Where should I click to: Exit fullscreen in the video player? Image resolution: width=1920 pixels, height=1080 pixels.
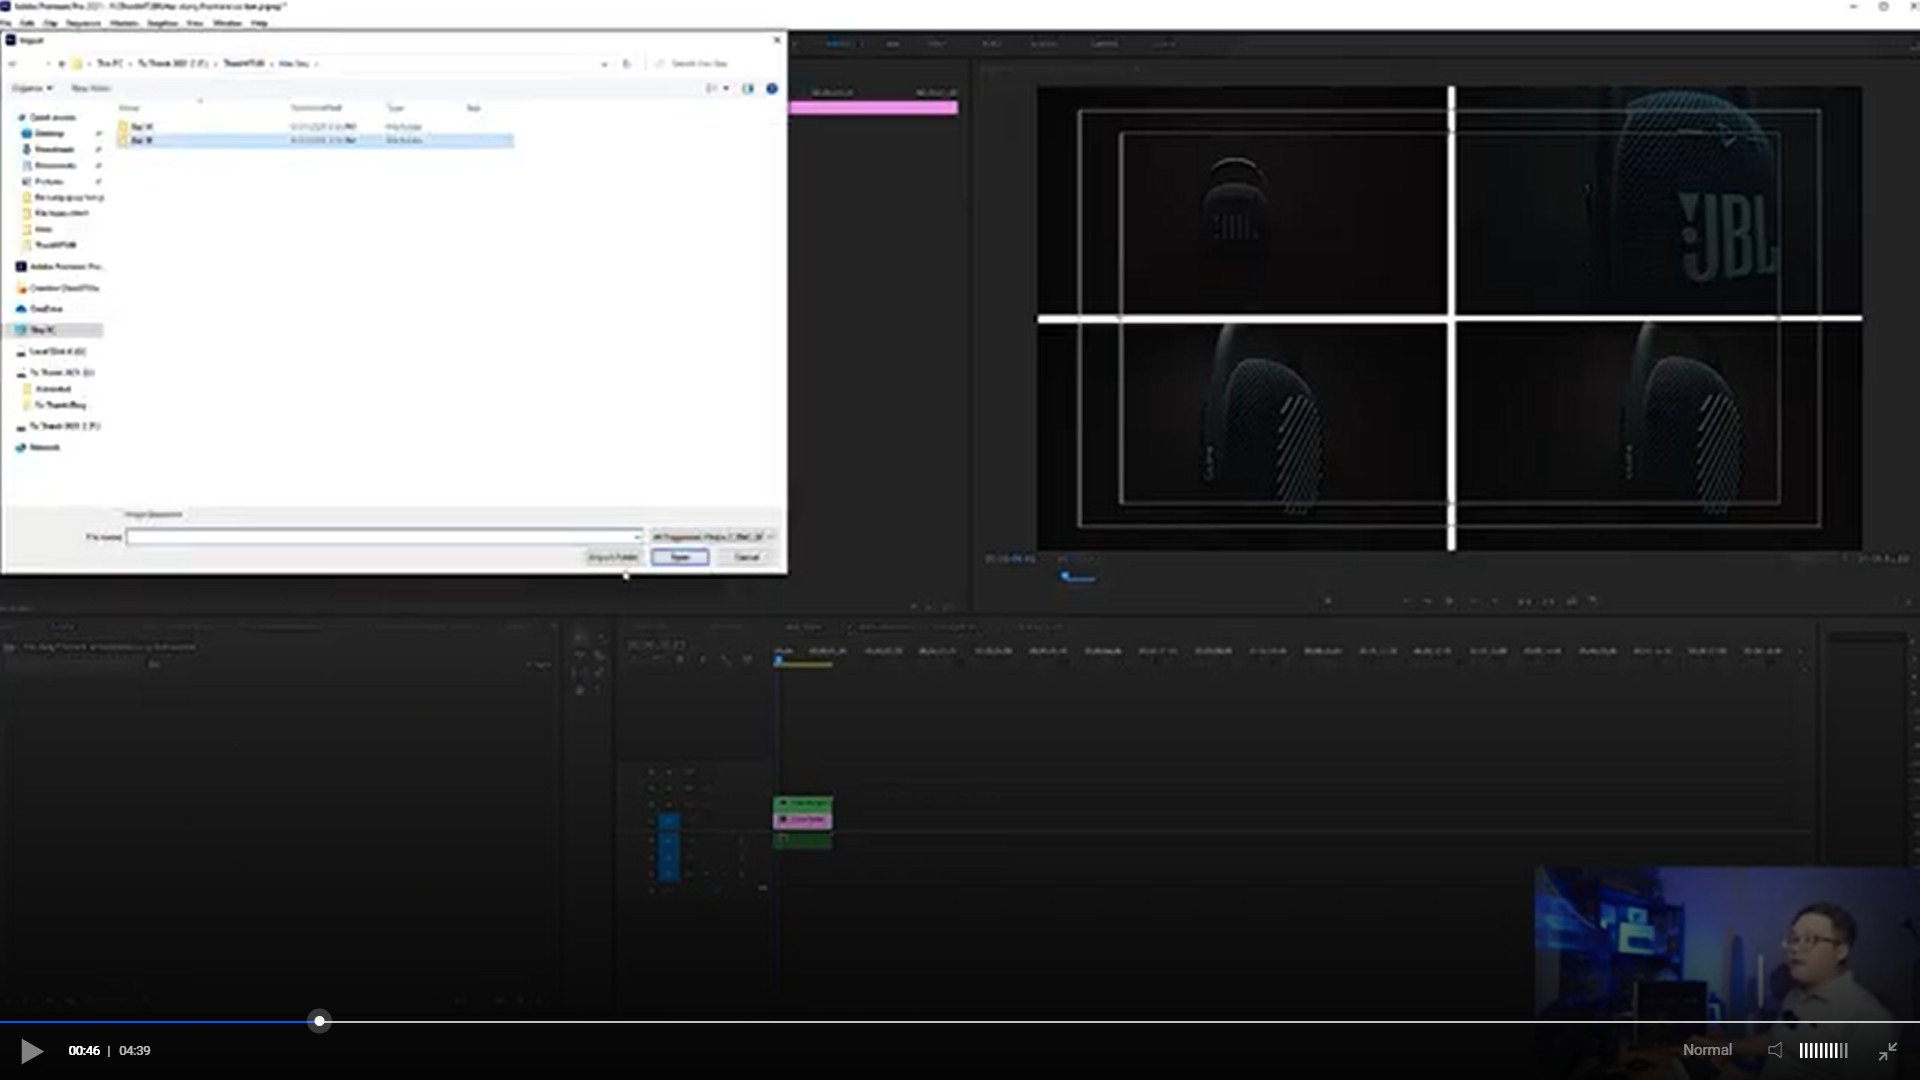point(1888,1051)
